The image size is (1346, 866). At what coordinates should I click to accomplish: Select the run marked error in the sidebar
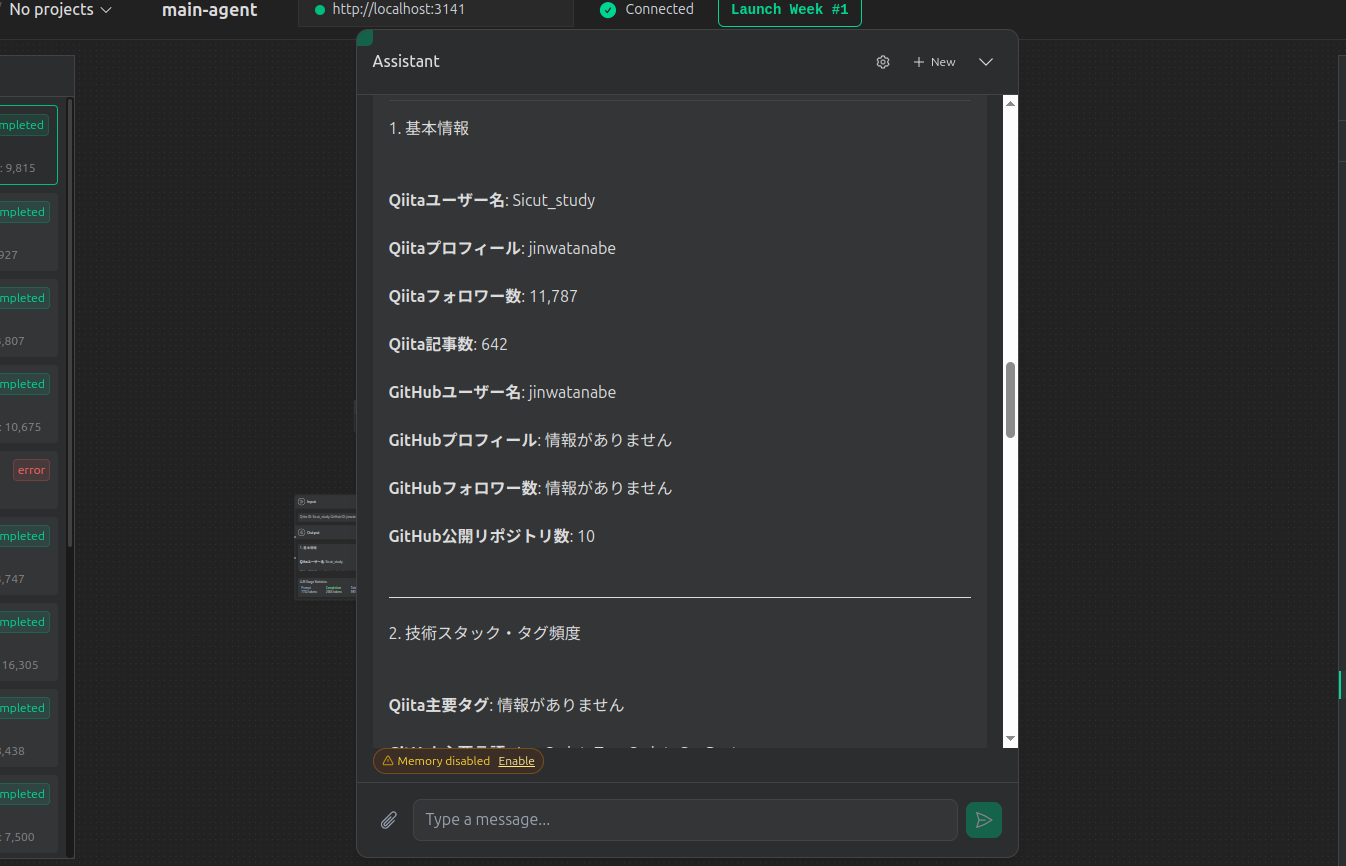pyautogui.click(x=31, y=469)
